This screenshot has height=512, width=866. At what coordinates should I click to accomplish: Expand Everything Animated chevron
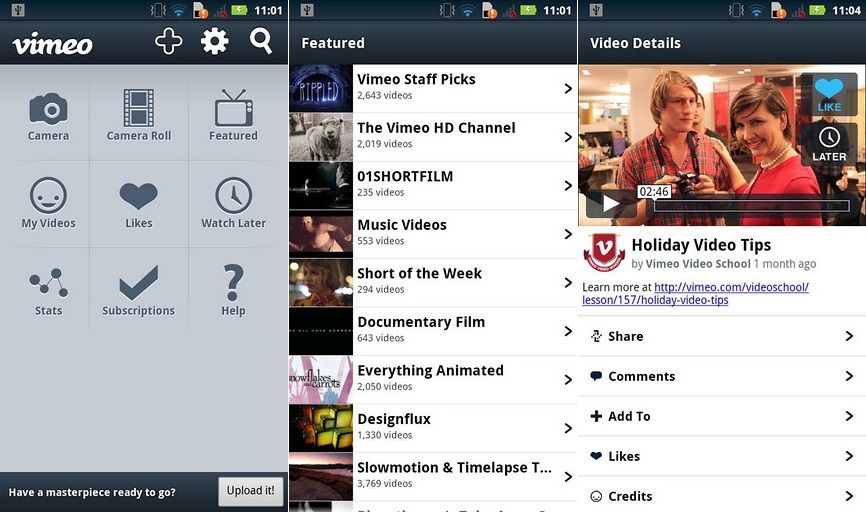click(x=568, y=379)
